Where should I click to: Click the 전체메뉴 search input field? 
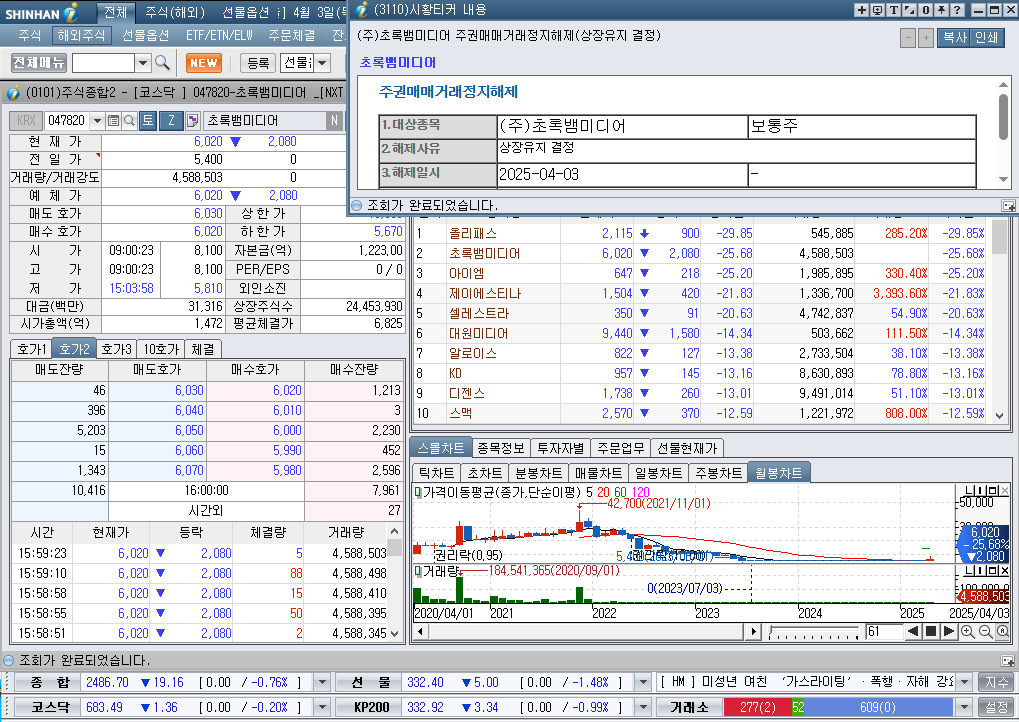103,62
